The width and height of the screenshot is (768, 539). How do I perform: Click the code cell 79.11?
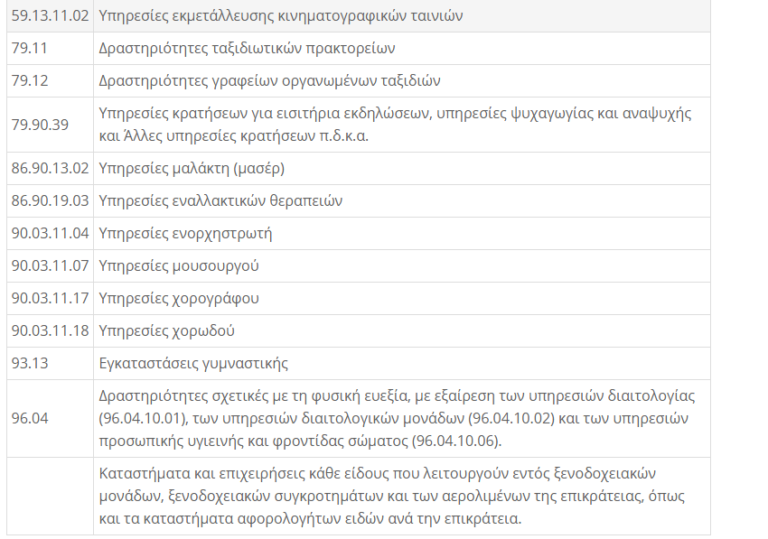coord(29,48)
